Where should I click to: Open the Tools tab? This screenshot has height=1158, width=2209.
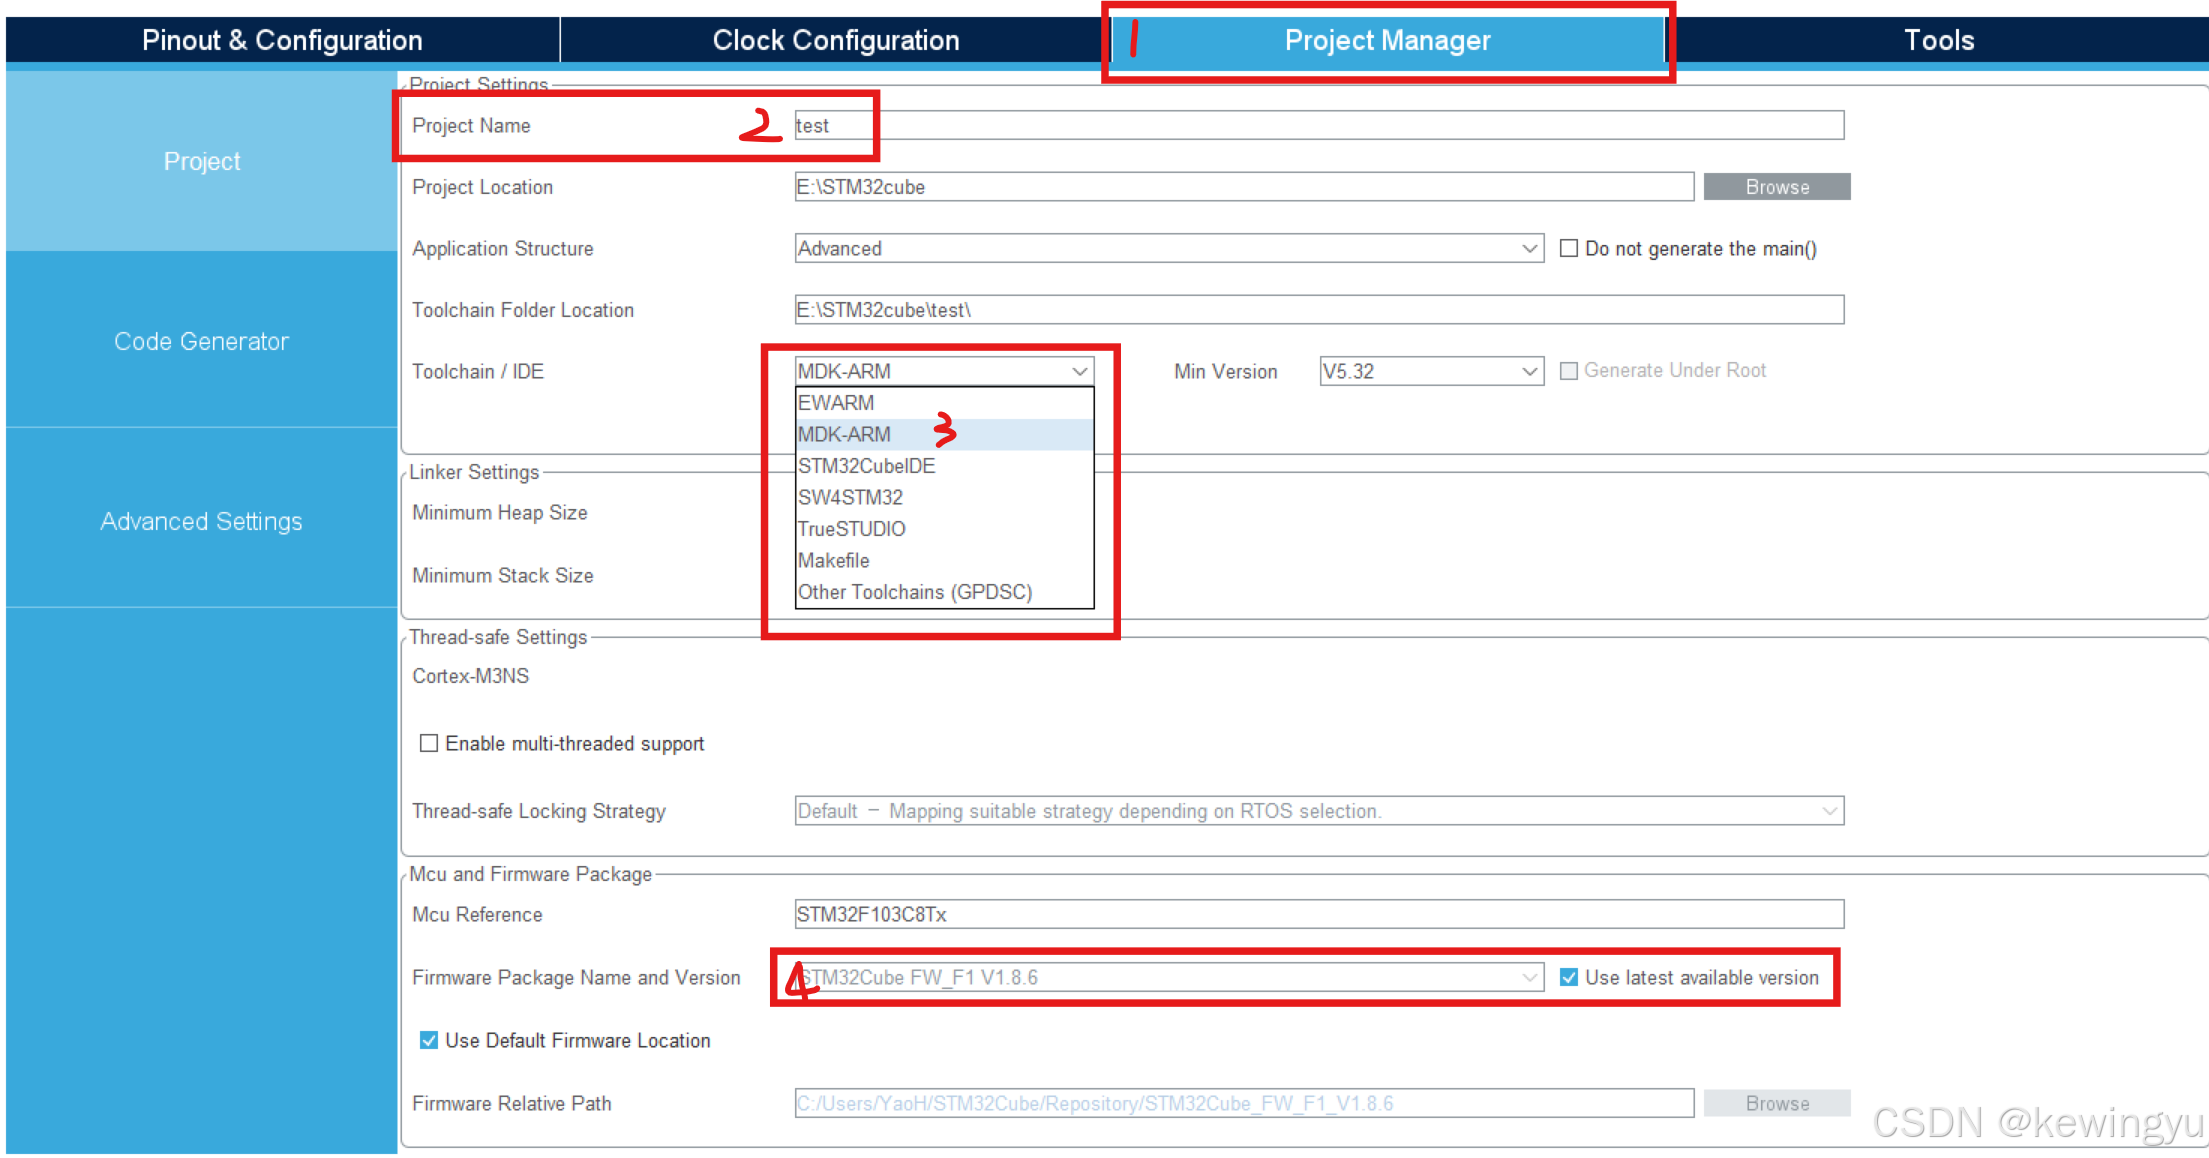tap(1938, 40)
